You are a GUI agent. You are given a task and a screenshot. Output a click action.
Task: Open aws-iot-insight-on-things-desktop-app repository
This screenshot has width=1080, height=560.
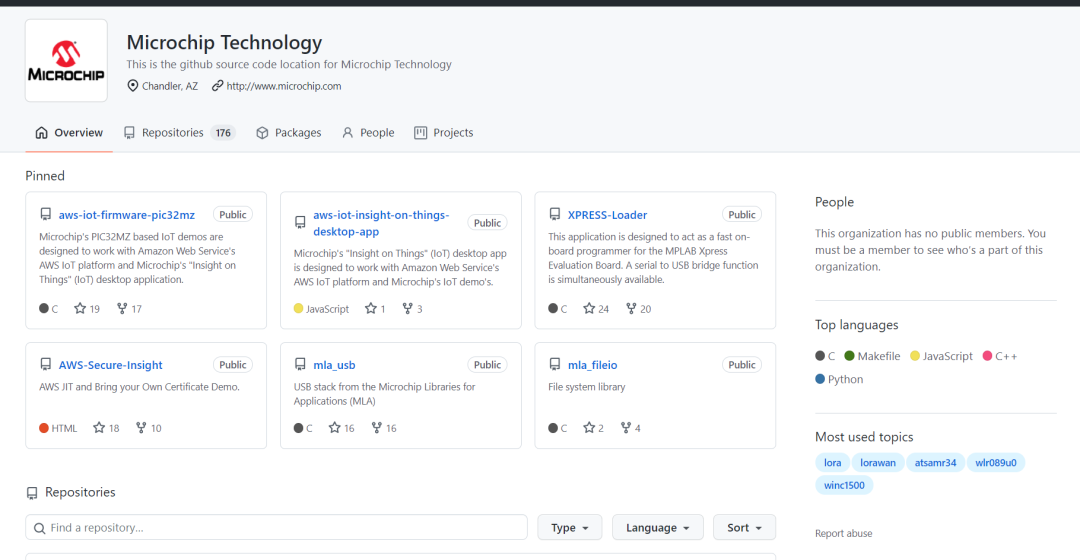pyautogui.click(x=381, y=223)
